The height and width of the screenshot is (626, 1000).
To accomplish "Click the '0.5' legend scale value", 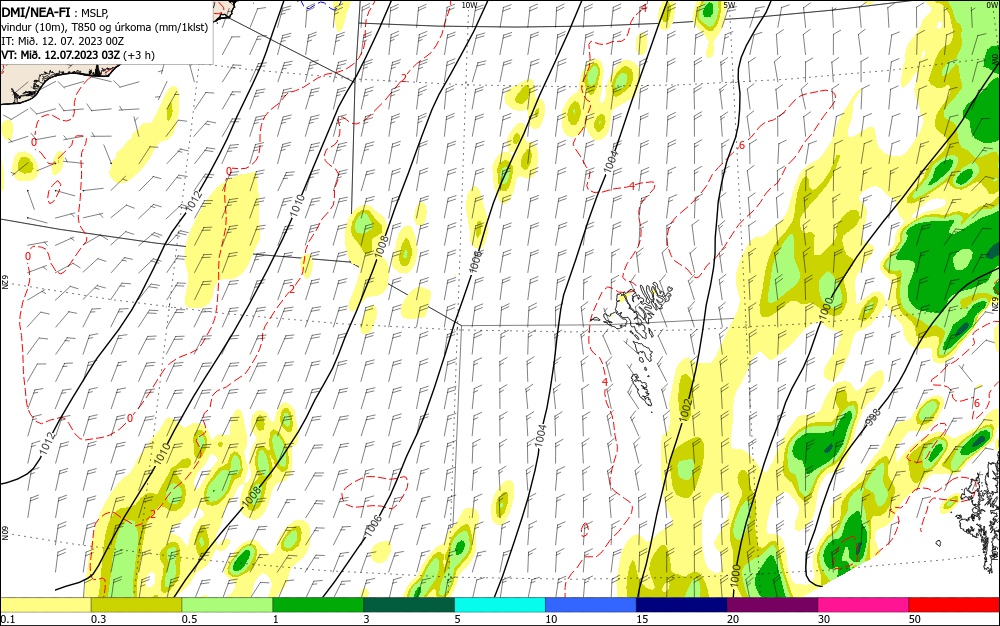I will click(x=189, y=620).
